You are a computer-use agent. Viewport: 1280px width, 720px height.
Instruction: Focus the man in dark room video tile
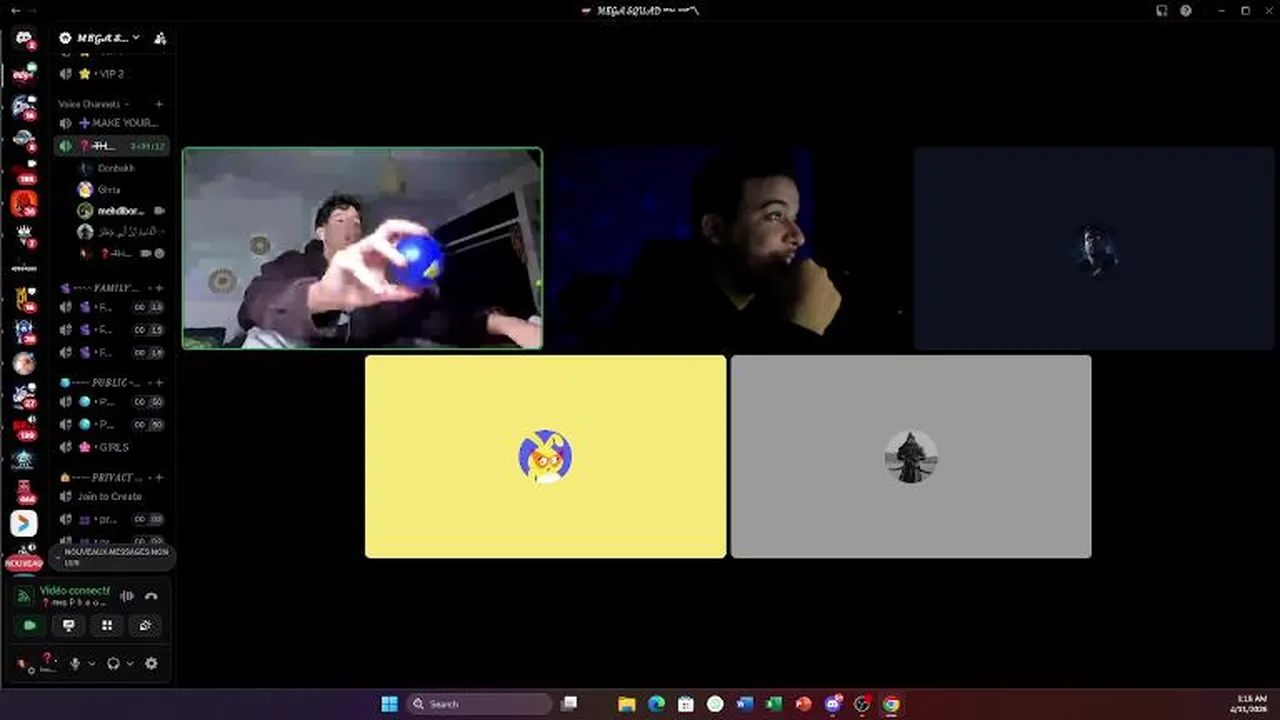click(727, 248)
